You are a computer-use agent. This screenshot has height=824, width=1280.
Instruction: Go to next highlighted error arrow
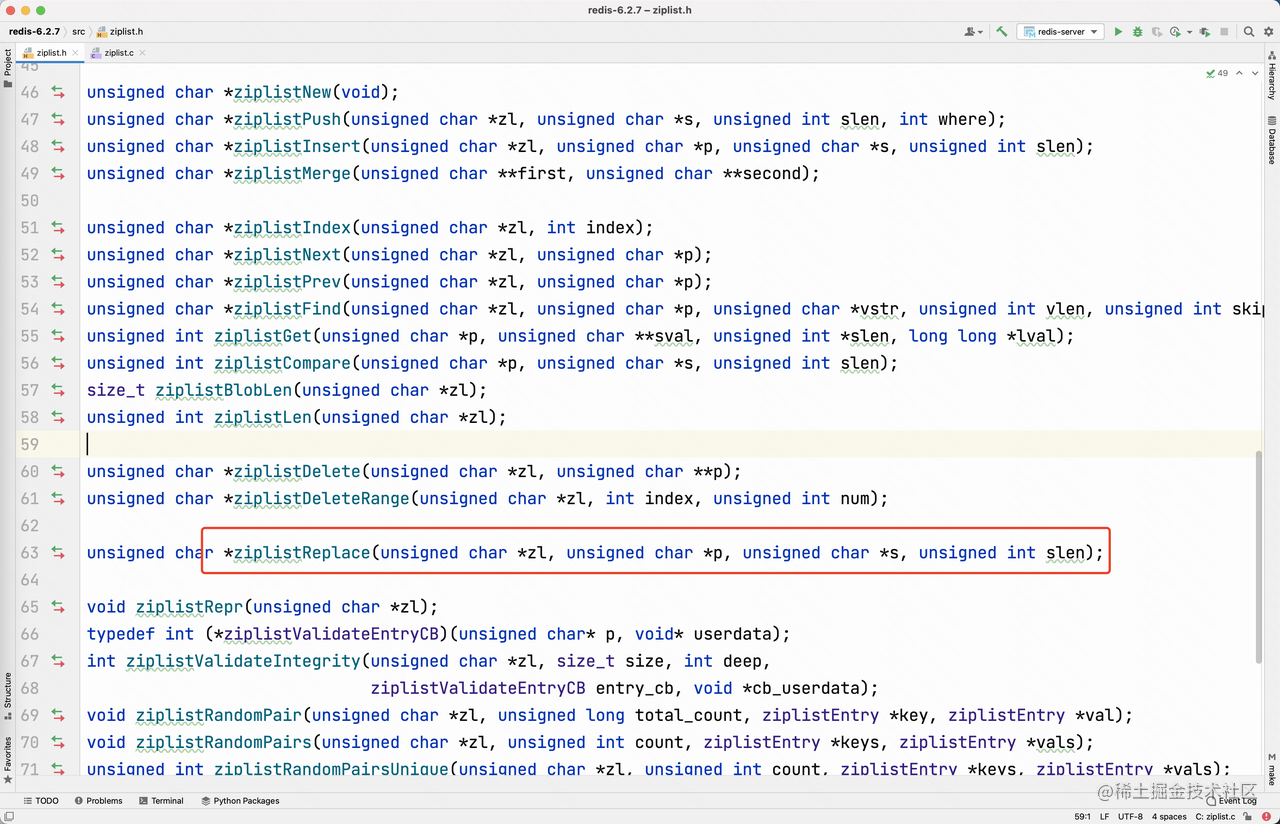[1255, 73]
